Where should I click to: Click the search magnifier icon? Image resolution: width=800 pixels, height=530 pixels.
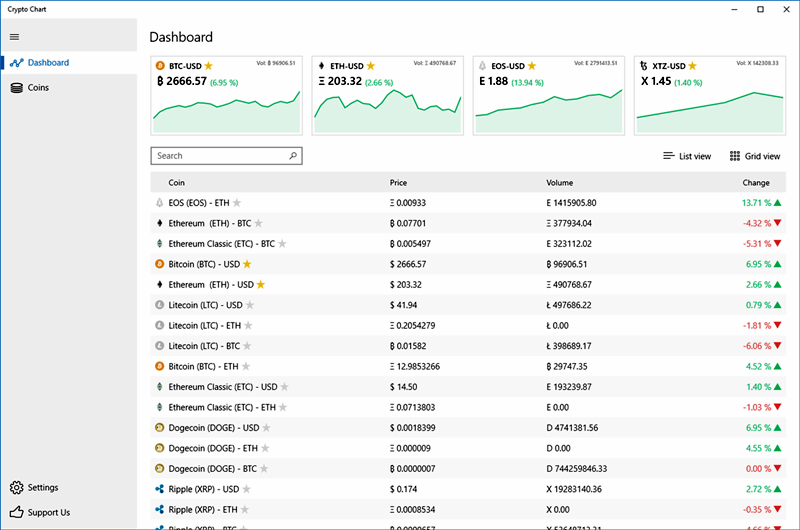(293, 156)
